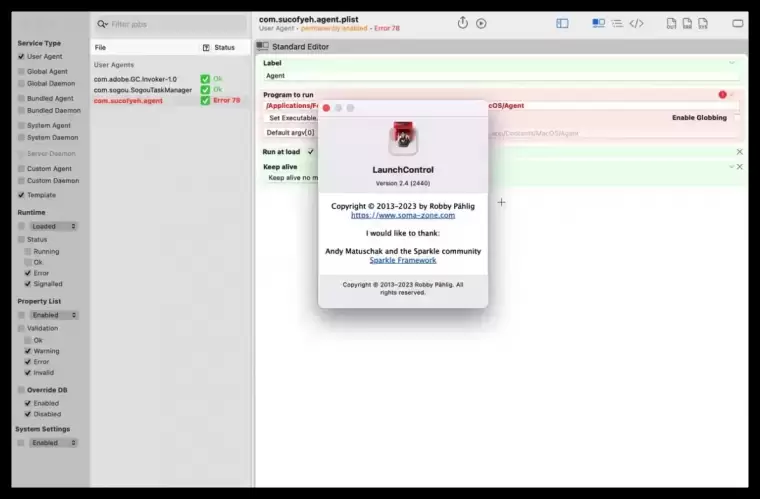Click the Error 78 status text in job list
Viewport: 760px width, 499px height.
click(x=226, y=100)
